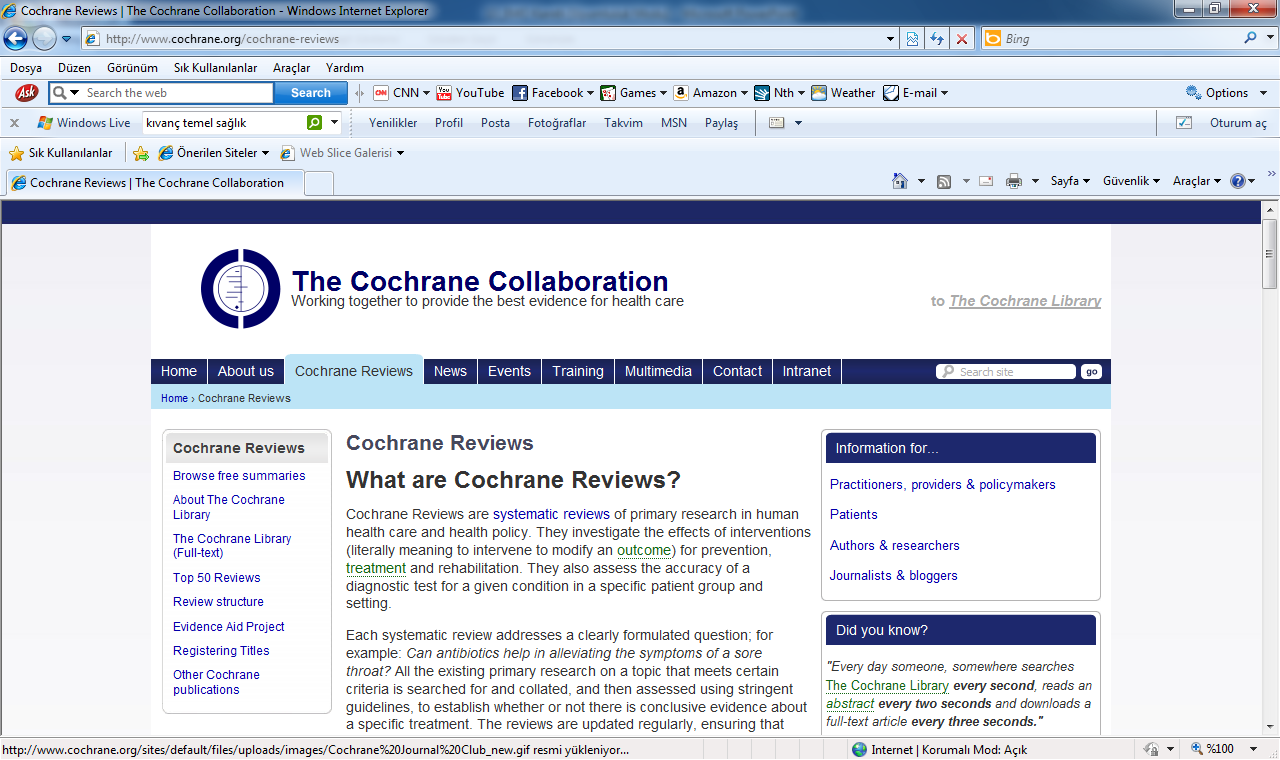Click the Ask toolbar logo icon
1280x760 pixels.
[26, 93]
